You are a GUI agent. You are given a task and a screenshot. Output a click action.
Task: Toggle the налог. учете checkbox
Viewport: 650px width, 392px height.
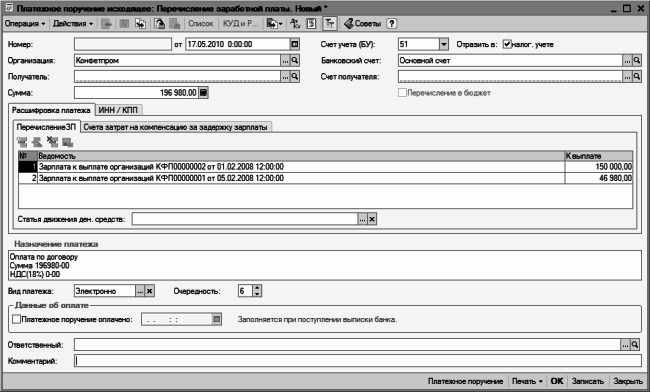(x=507, y=44)
